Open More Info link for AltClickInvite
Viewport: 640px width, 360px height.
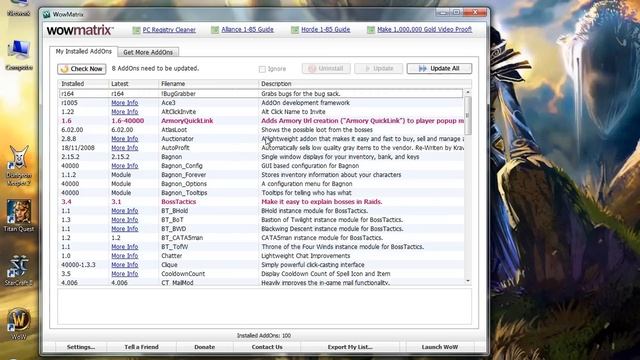124,112
